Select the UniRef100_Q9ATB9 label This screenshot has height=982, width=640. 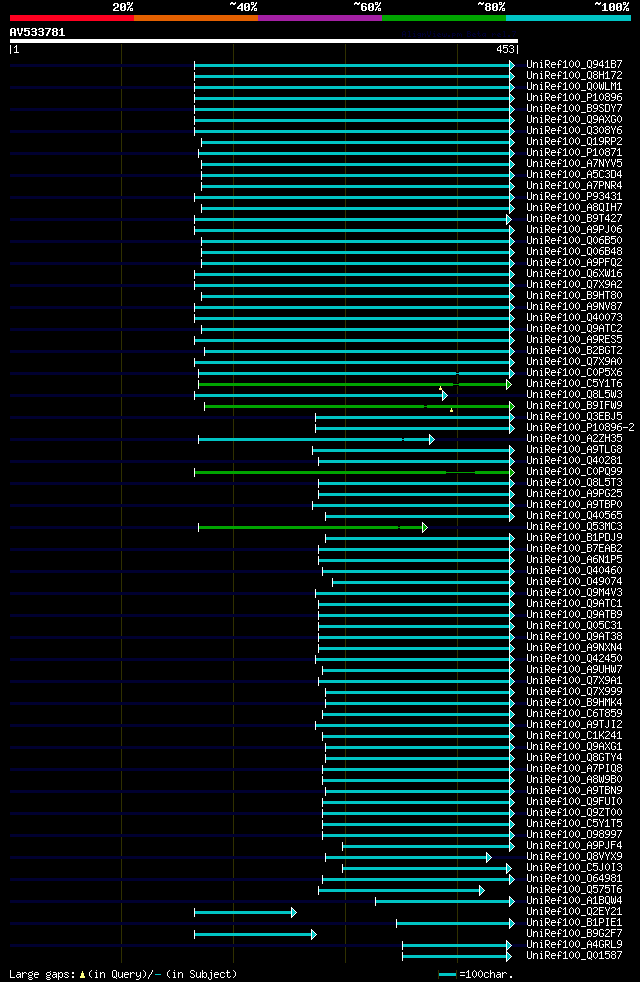point(574,615)
